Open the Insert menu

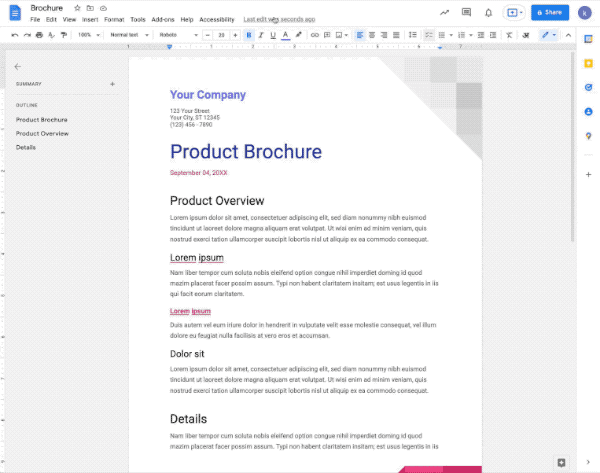pyautogui.click(x=90, y=20)
